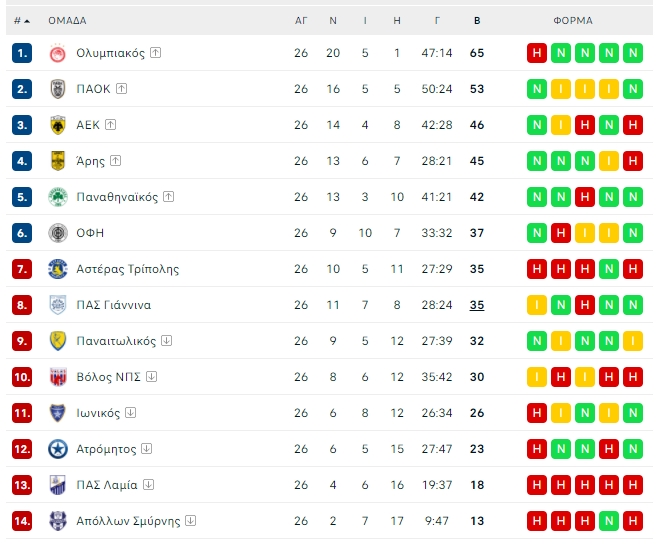The height and width of the screenshot is (547, 658).
Task: Click the Ολυμπιακός team crest
Action: pyautogui.click(x=57, y=53)
